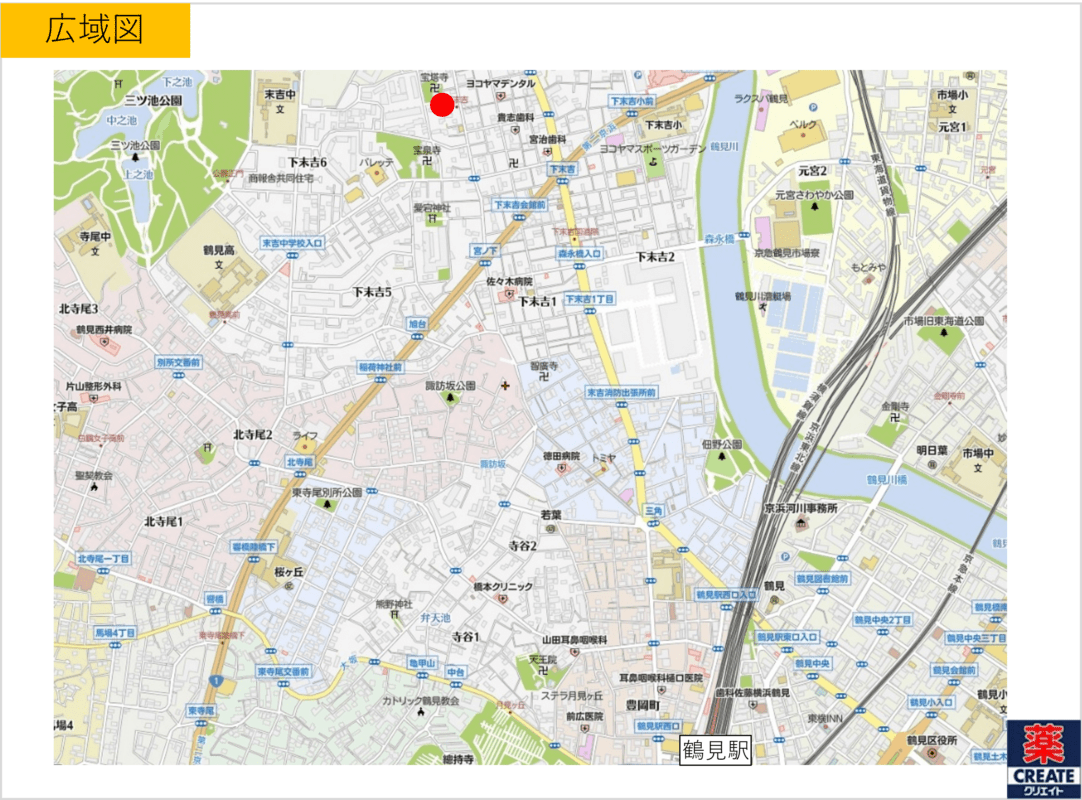The height and width of the screenshot is (800, 1082).
Task: Select the 京浜河川事務所 label
Action: click(x=800, y=509)
